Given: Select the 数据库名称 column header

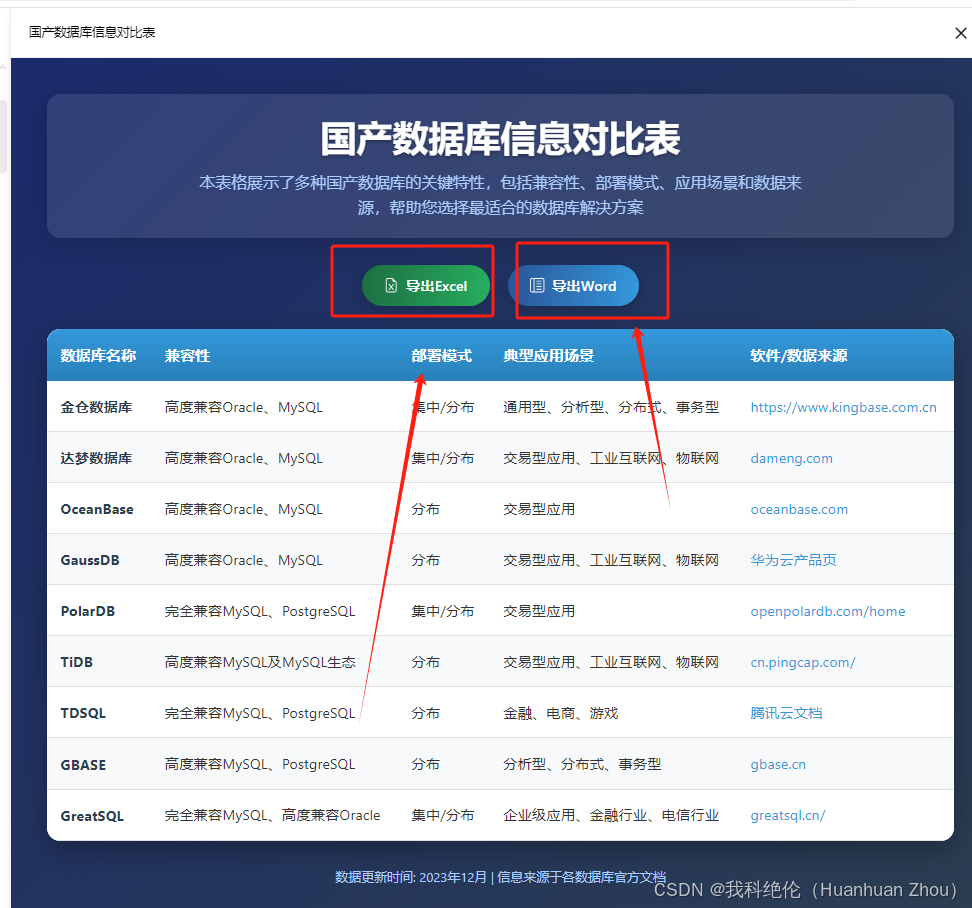Looking at the screenshot, I should [98, 356].
